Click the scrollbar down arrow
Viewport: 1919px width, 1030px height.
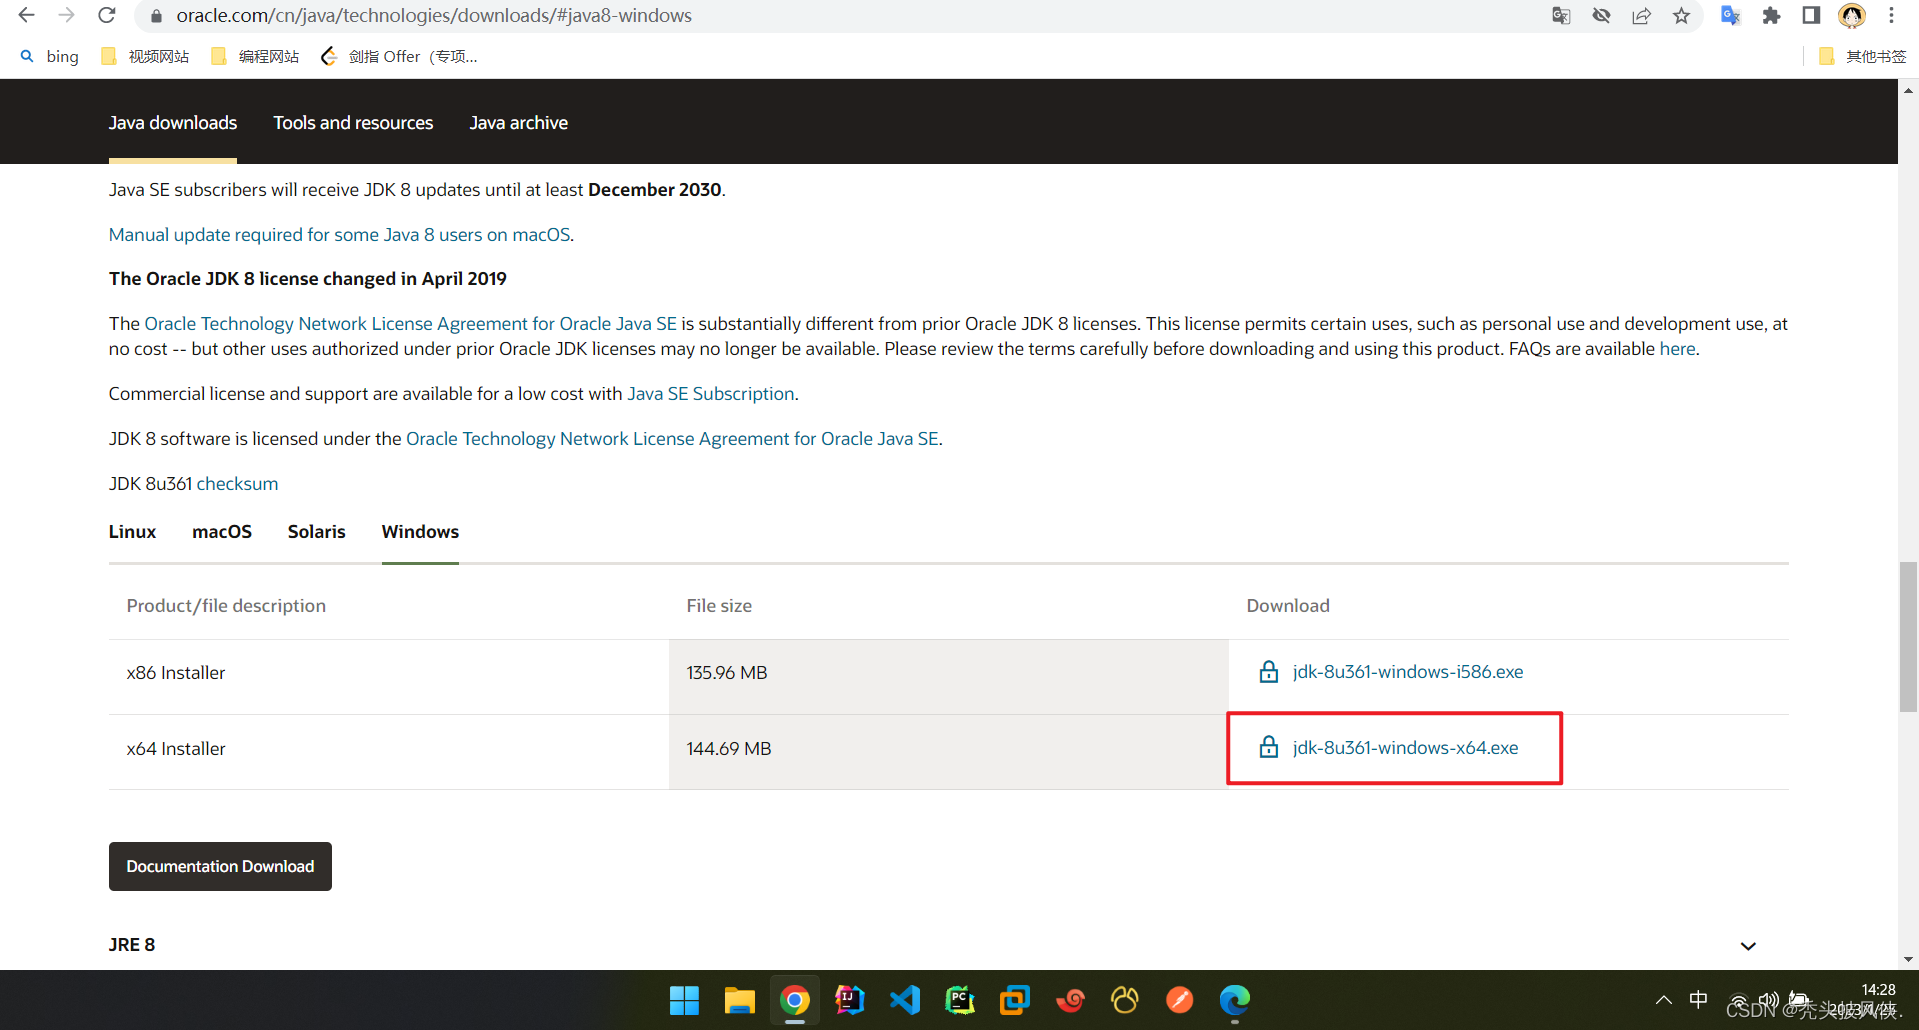[x=1909, y=959]
